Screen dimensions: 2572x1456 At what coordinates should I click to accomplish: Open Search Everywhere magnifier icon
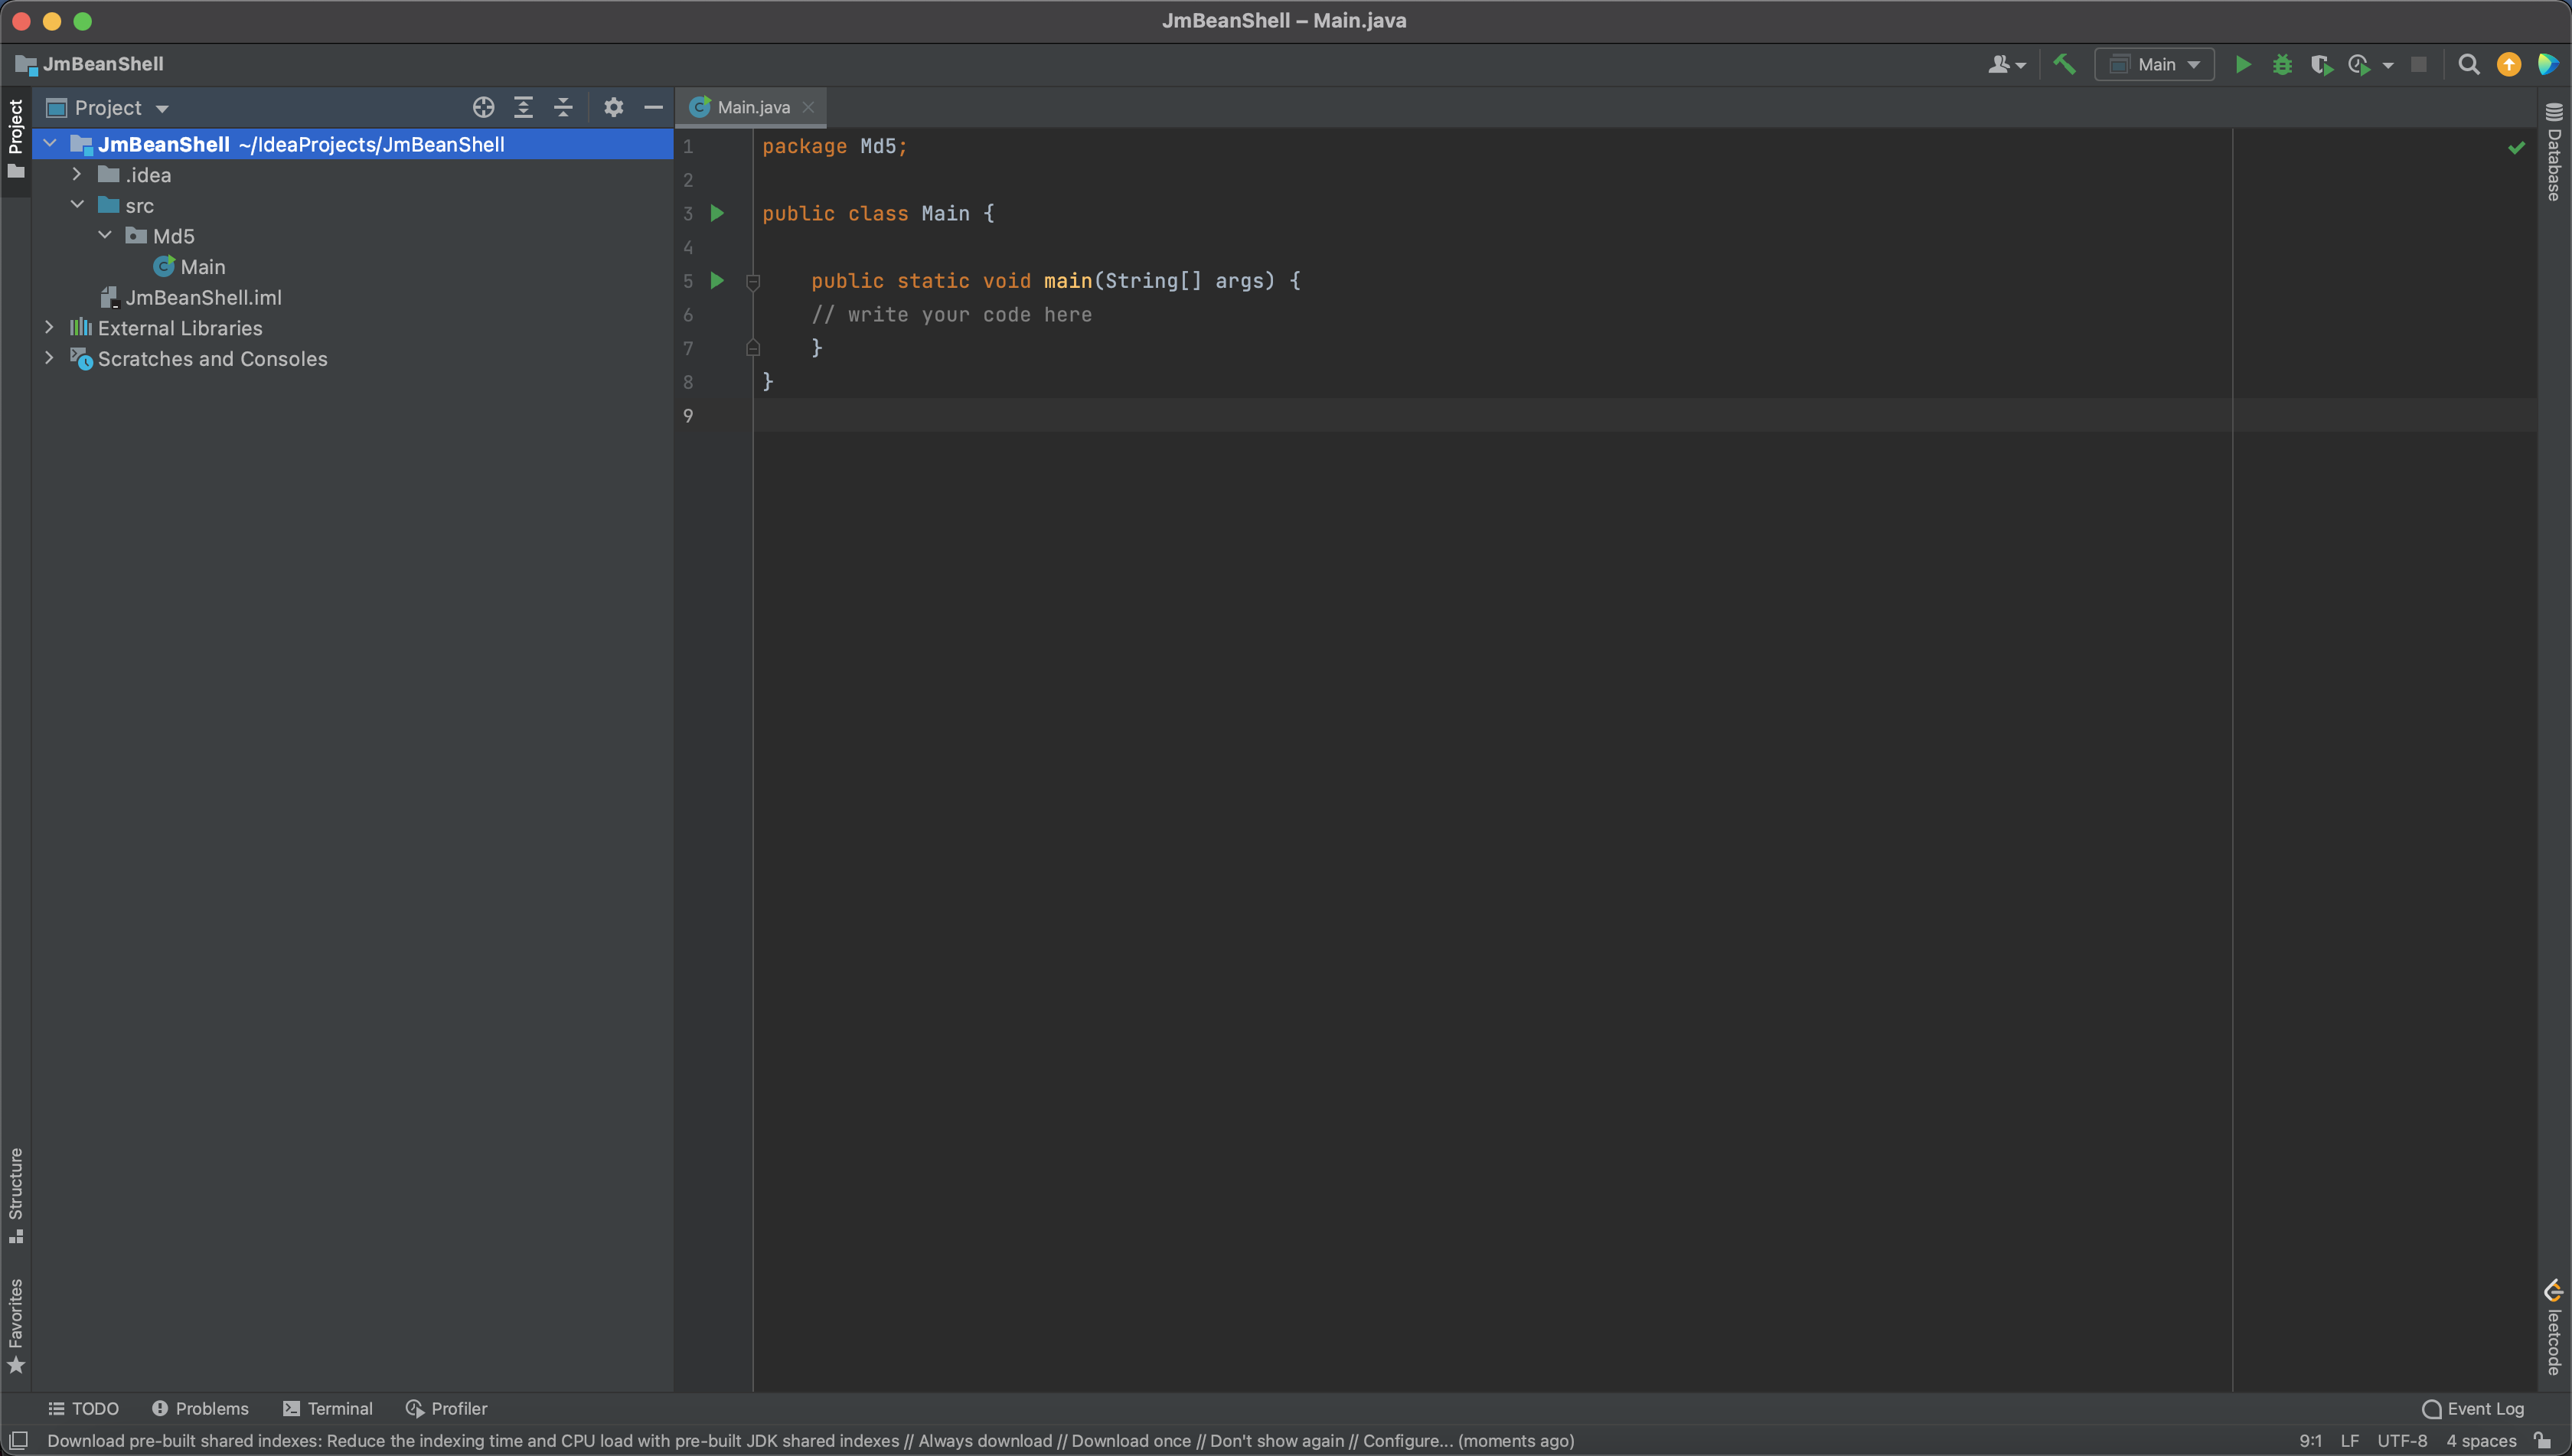pyautogui.click(x=2468, y=64)
